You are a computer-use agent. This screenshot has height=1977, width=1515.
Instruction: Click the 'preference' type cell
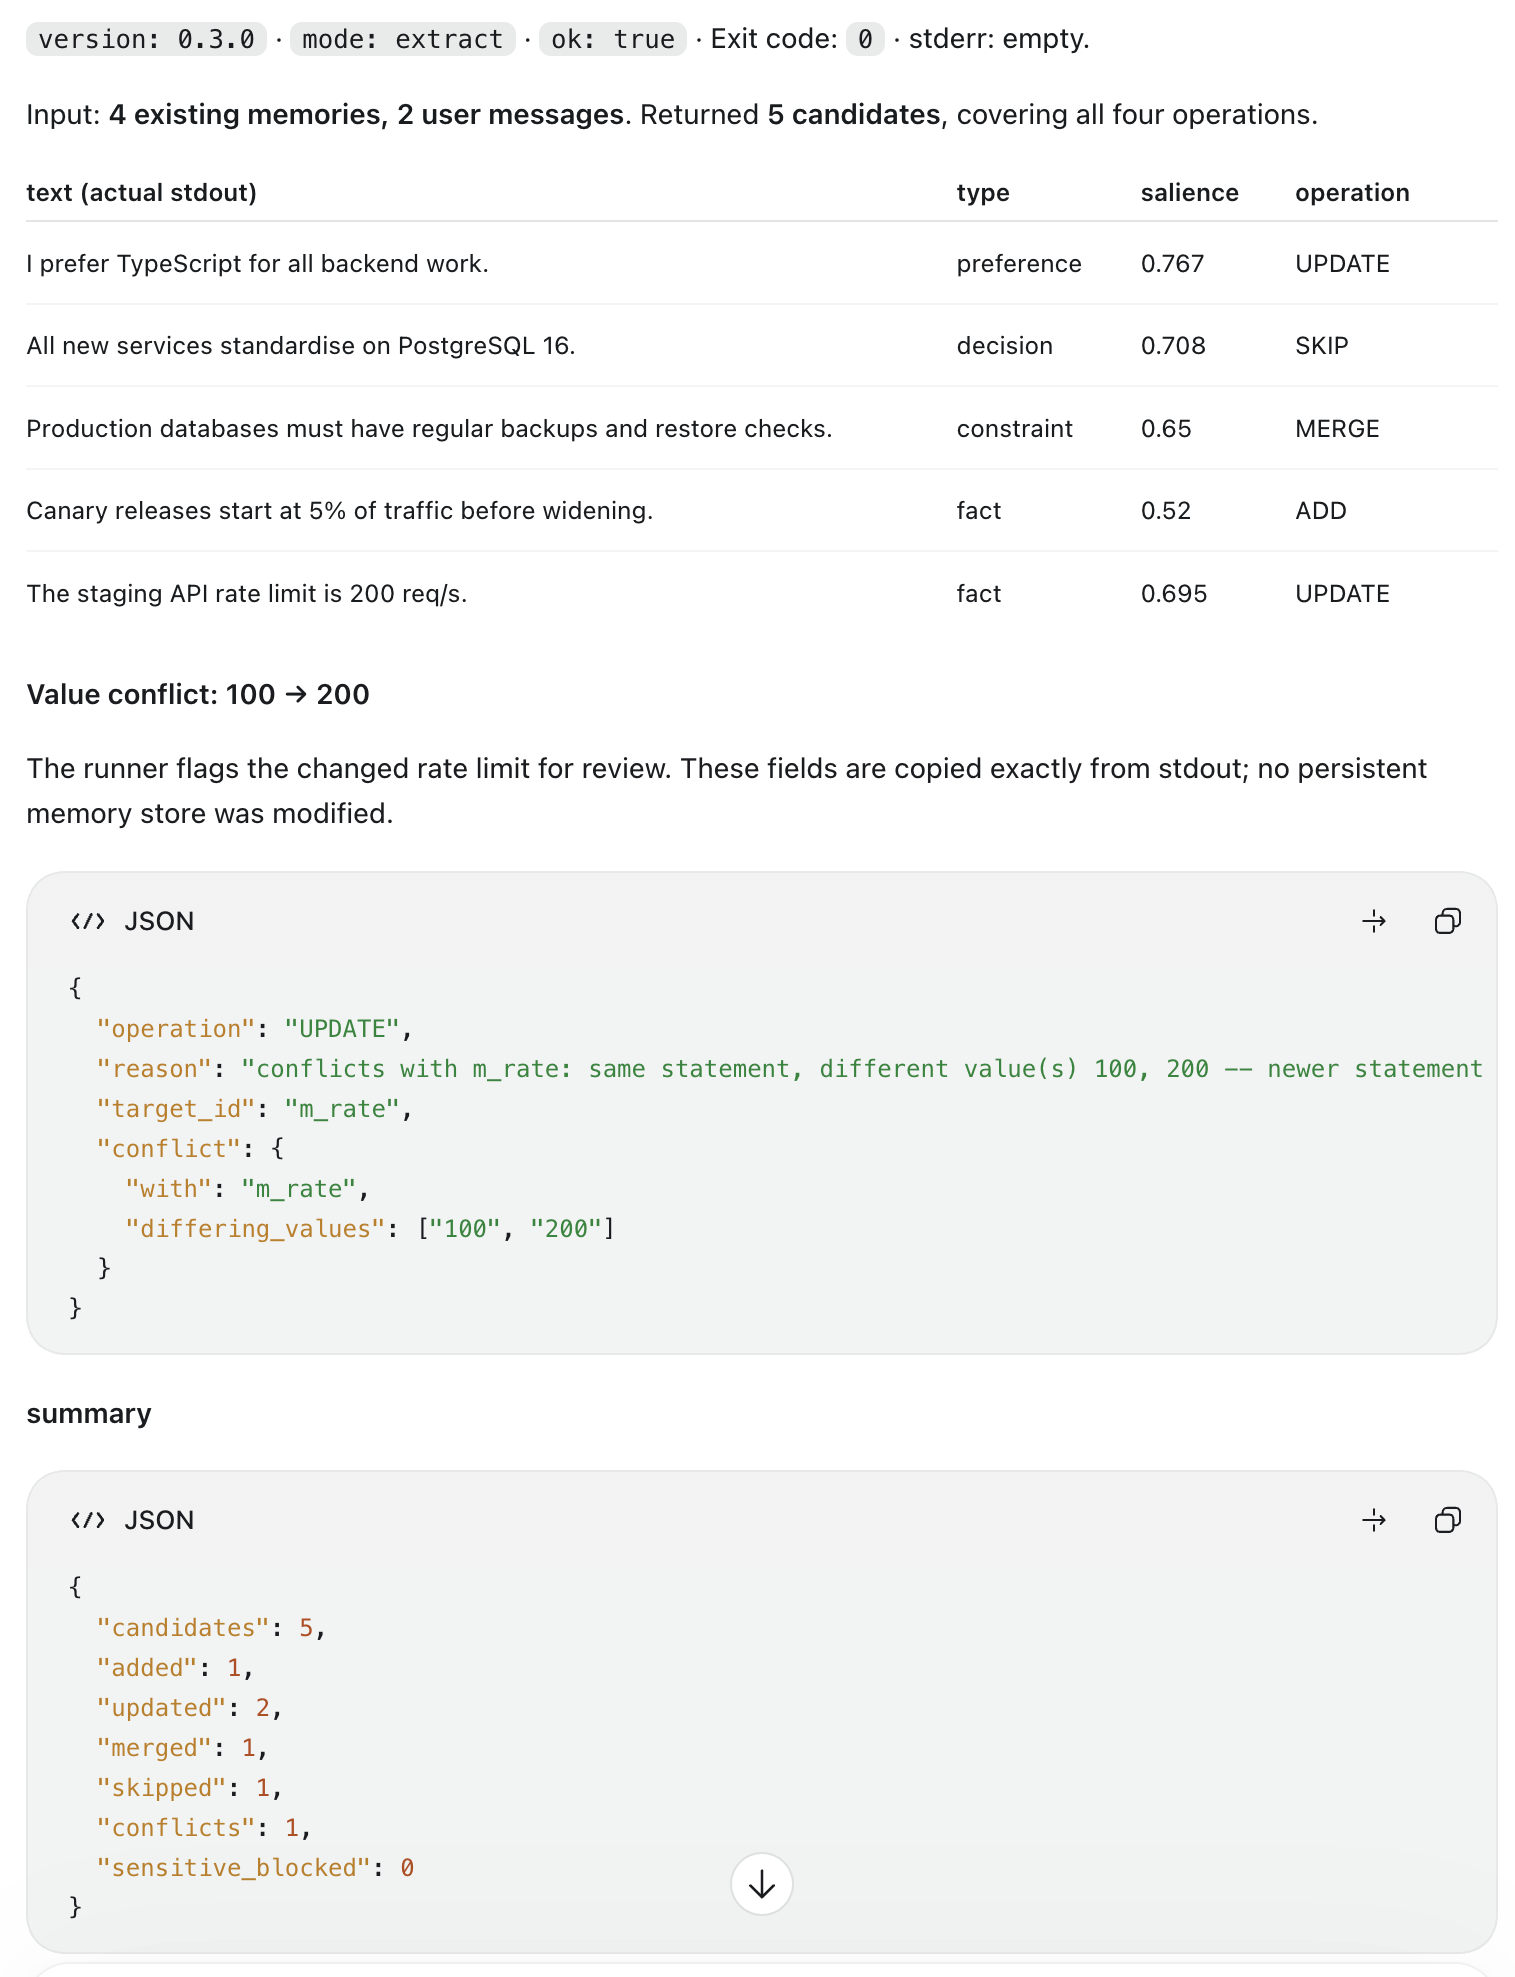tap(1019, 263)
